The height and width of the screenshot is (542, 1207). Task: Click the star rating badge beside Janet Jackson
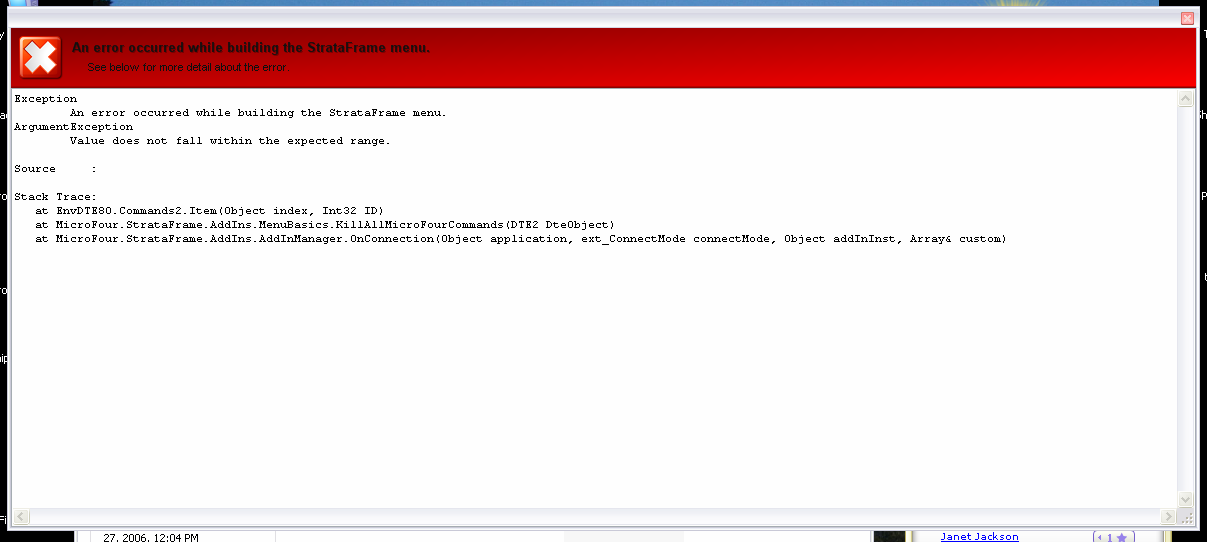tap(1114, 537)
